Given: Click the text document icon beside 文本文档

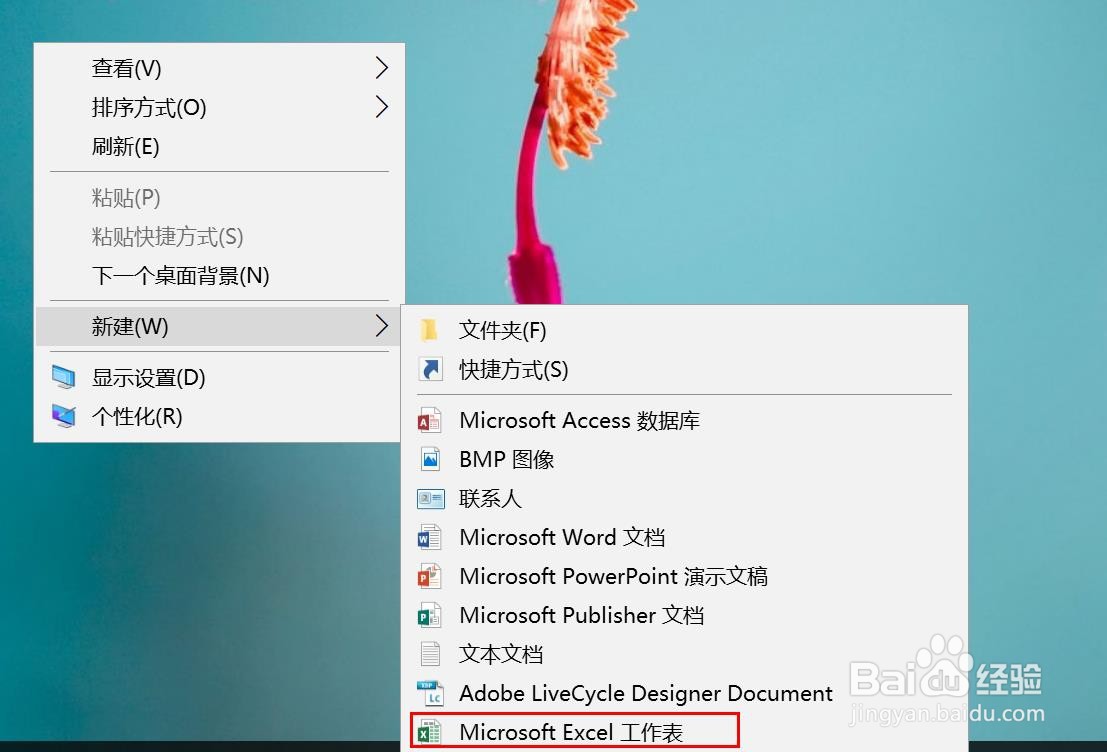Looking at the screenshot, I should [430, 655].
